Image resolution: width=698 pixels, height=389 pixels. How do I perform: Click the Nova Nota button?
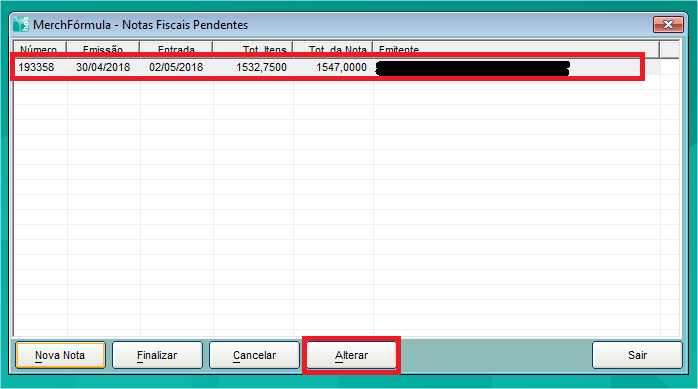click(x=60, y=355)
